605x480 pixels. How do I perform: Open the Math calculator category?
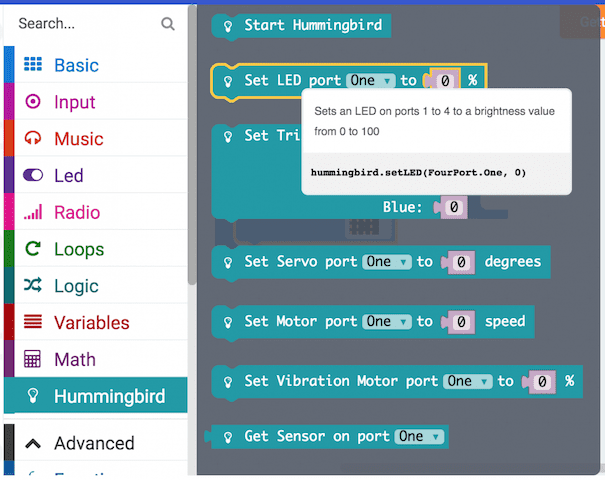74,360
